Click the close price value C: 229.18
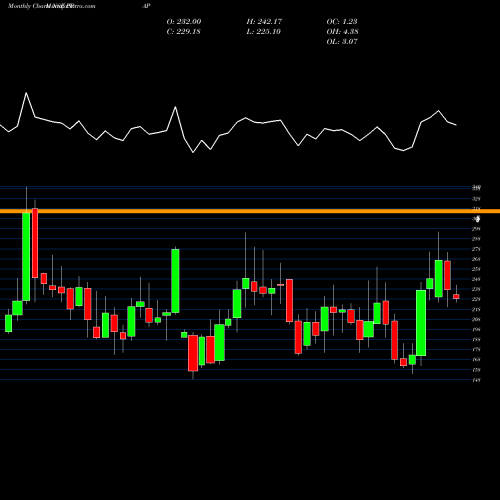Viewport: 500px width, 500px height. click(183, 31)
